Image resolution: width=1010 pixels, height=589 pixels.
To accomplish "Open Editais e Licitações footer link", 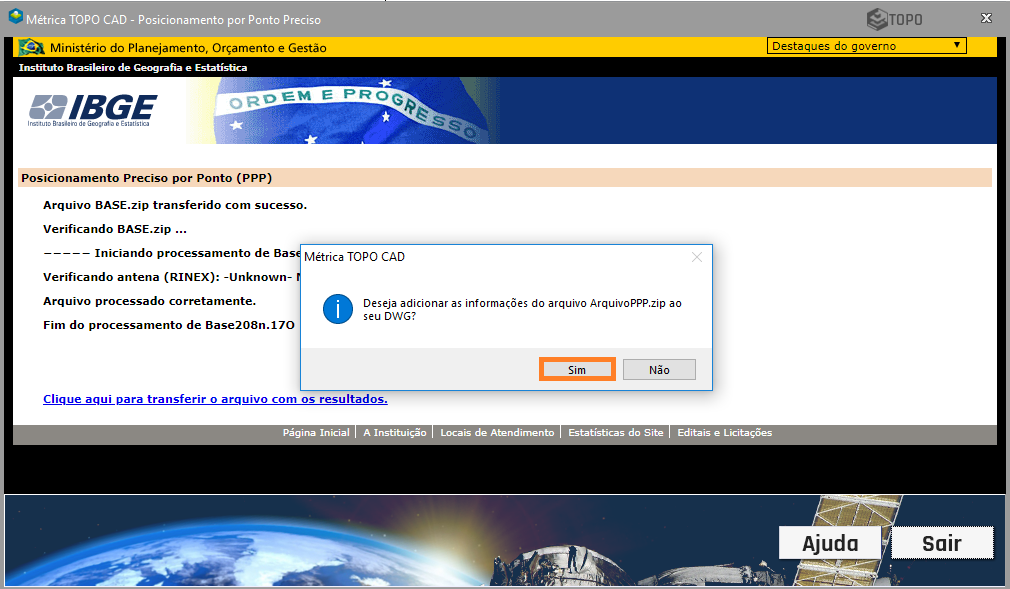I will point(725,432).
